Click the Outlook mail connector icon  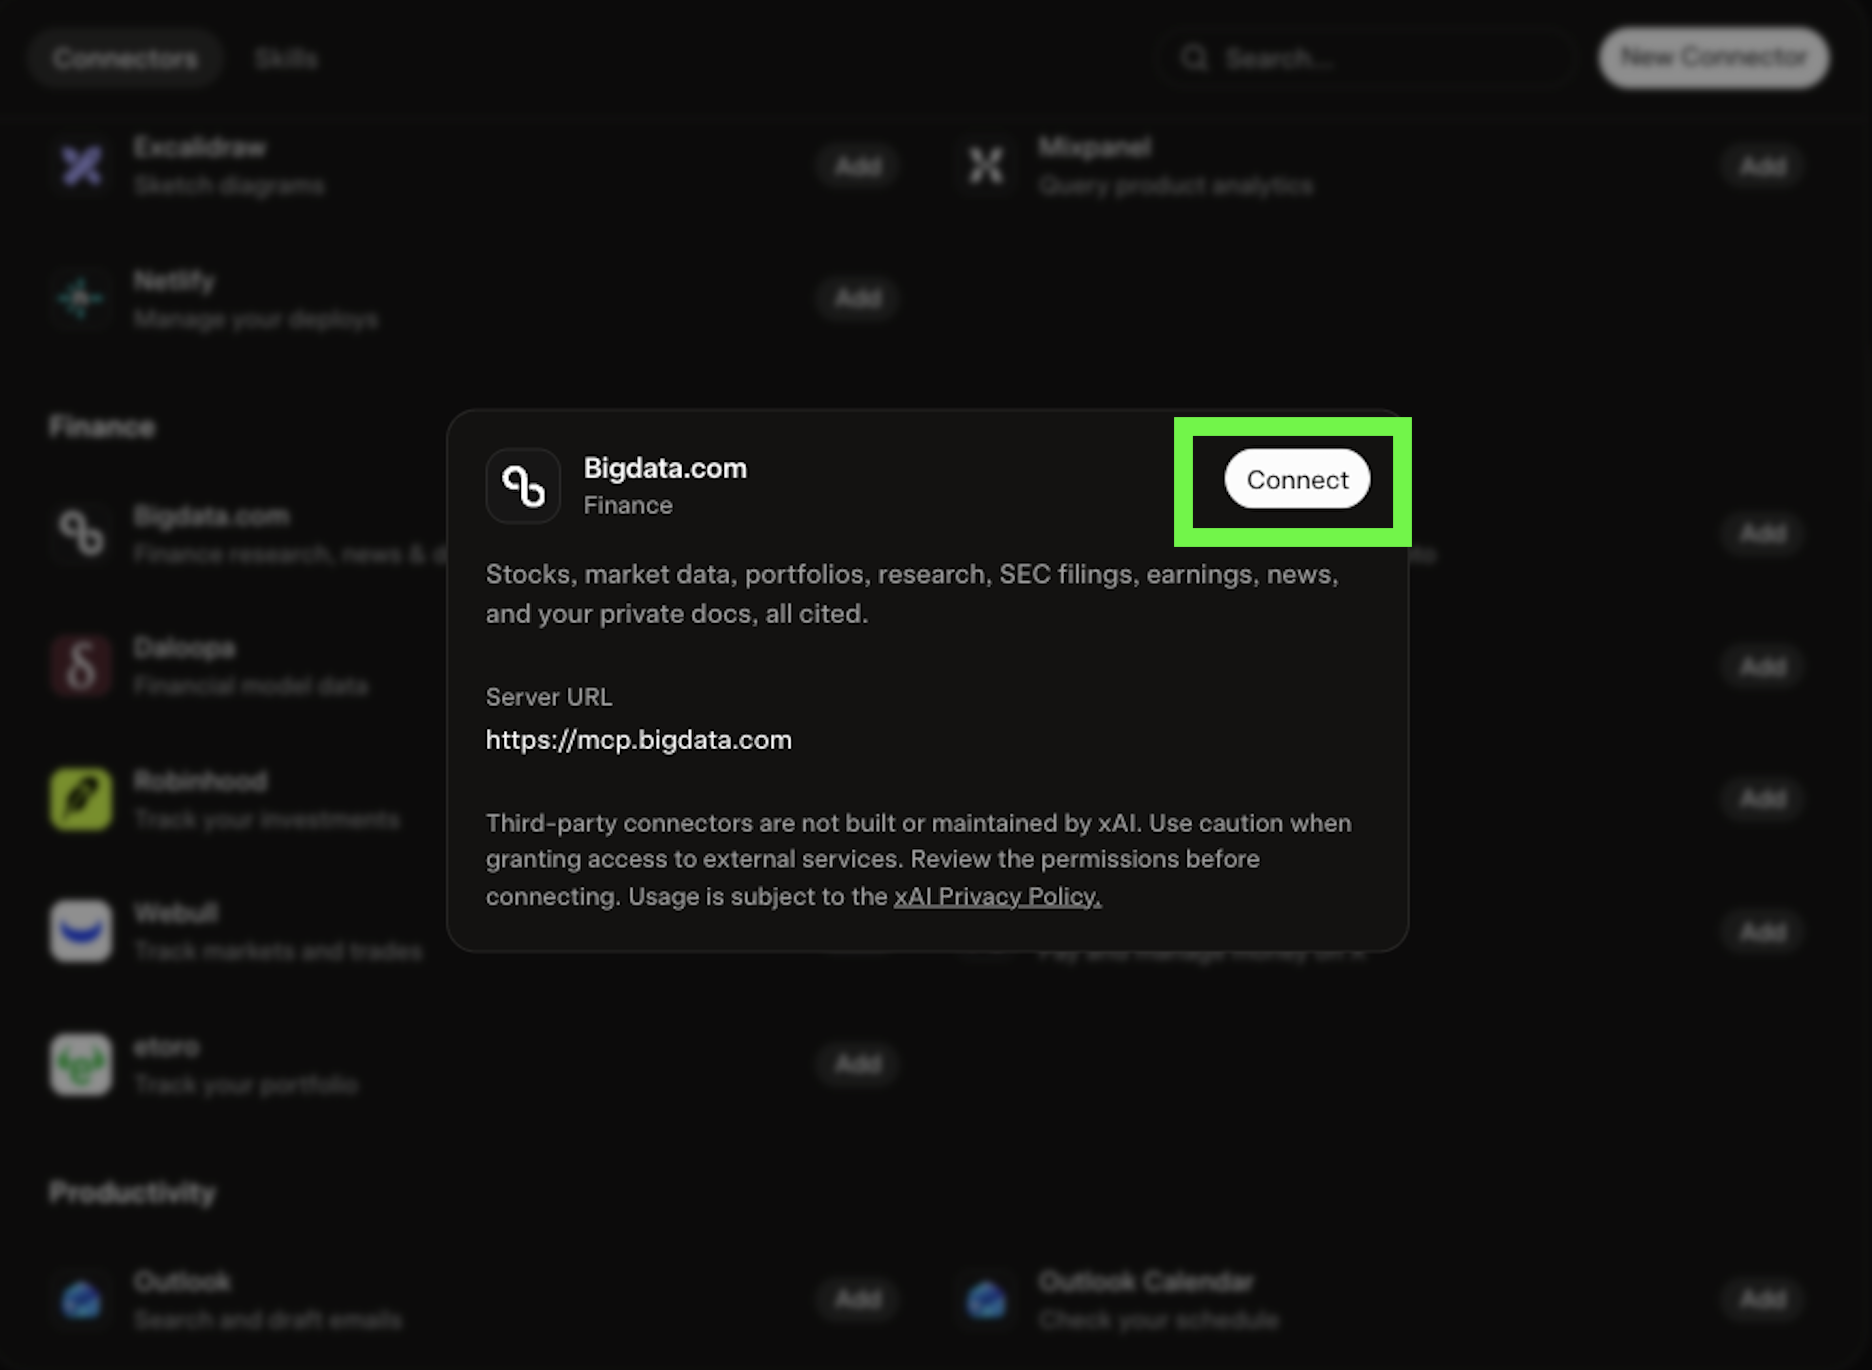pyautogui.click(x=81, y=1300)
